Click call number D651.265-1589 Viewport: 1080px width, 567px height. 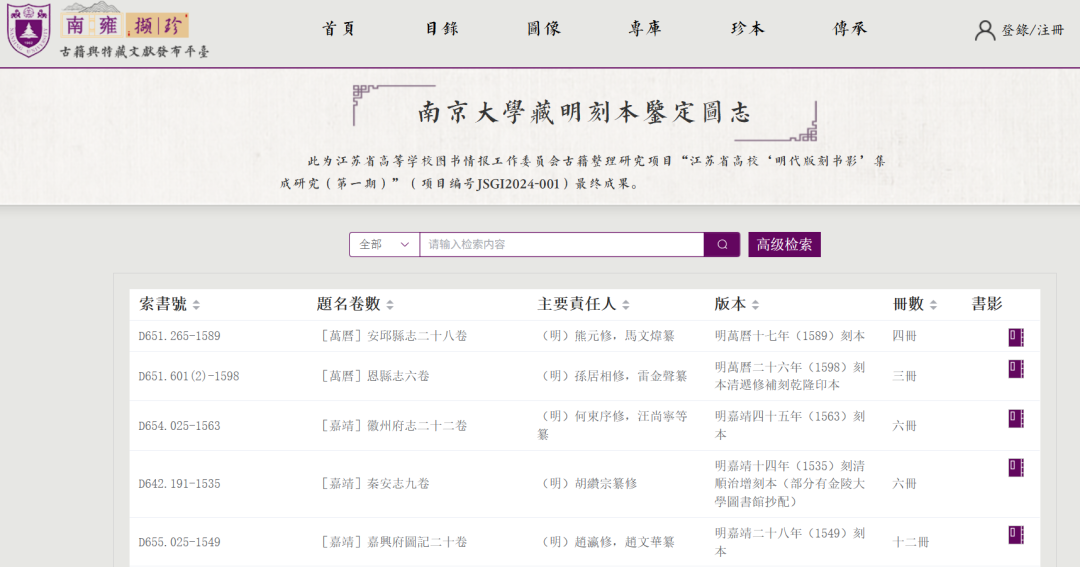179,336
